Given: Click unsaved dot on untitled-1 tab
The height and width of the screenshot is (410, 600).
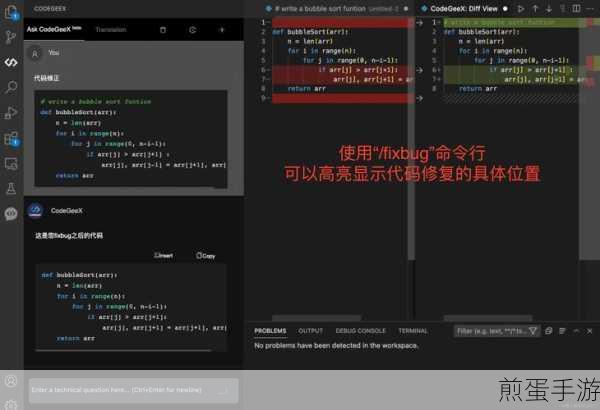Looking at the screenshot, I should coord(406,8).
